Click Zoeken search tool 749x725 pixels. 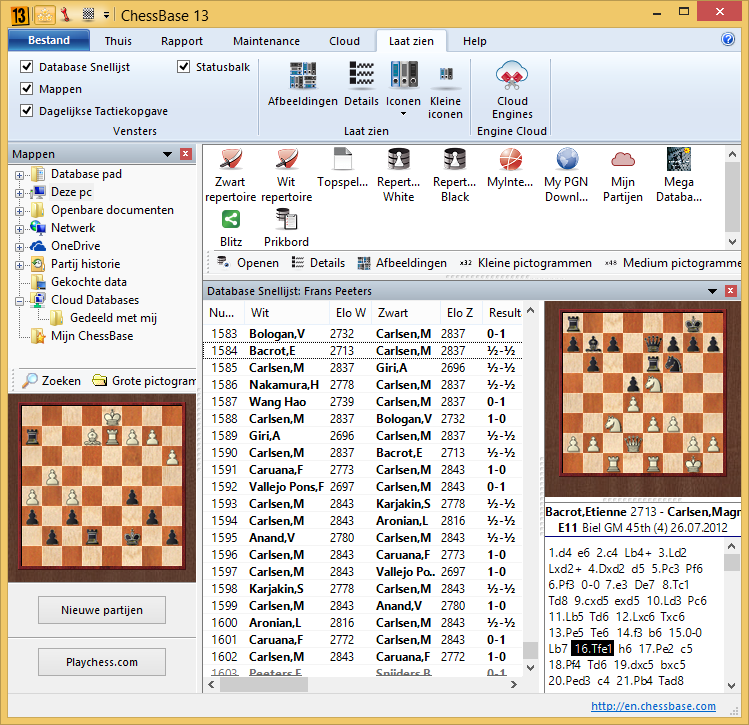coord(52,381)
